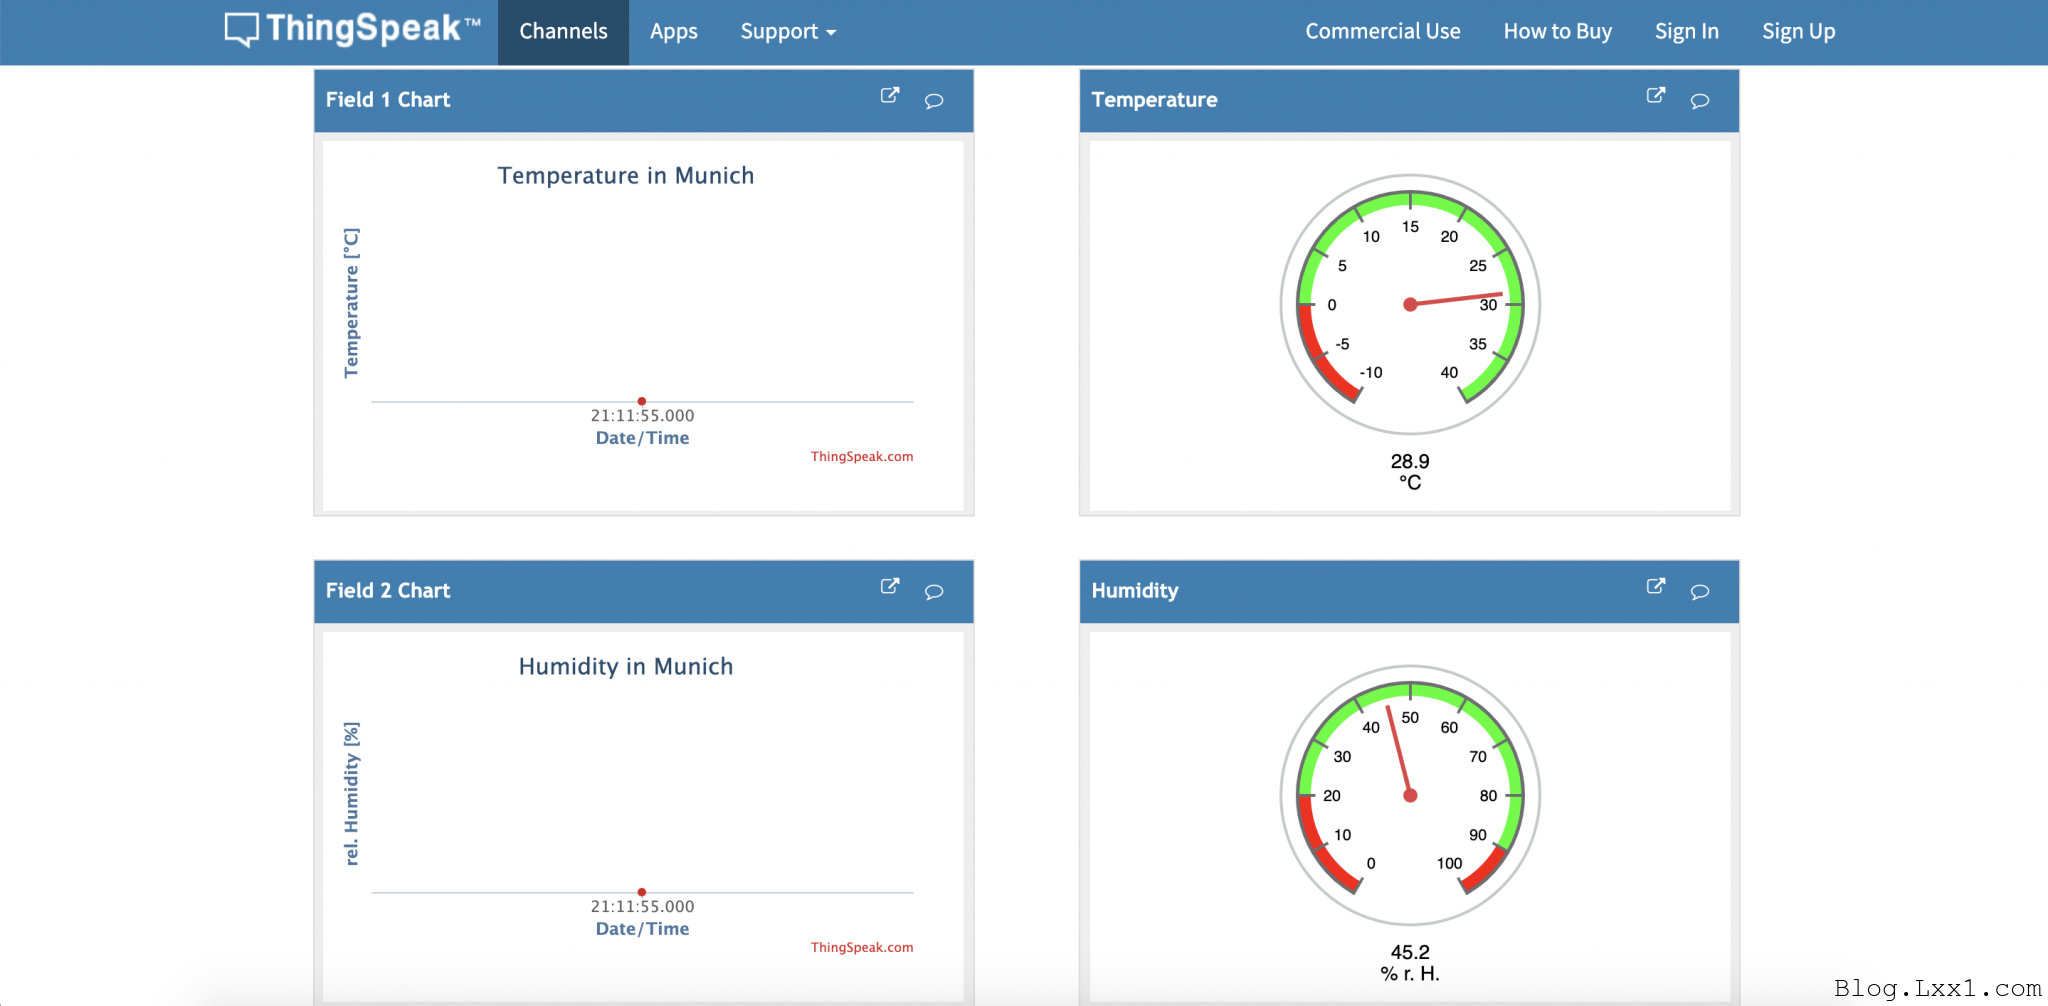Select How to Buy in navbar
This screenshot has width=2048, height=1006.
pyautogui.click(x=1558, y=32)
